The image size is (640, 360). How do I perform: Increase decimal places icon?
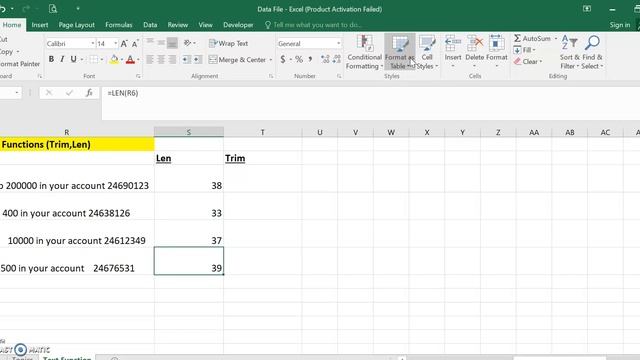325,60
